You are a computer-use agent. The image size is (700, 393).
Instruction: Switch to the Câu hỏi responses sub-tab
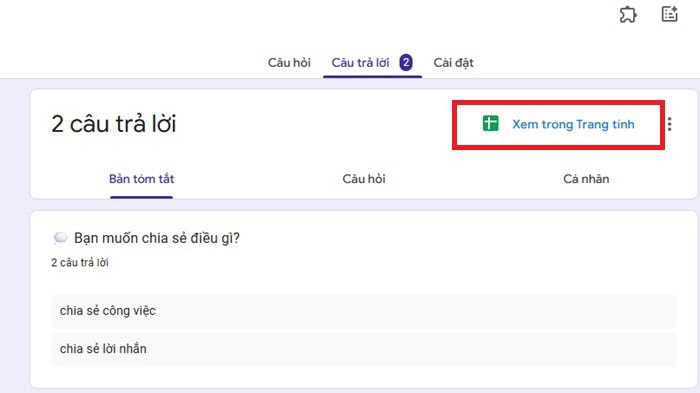[364, 179]
